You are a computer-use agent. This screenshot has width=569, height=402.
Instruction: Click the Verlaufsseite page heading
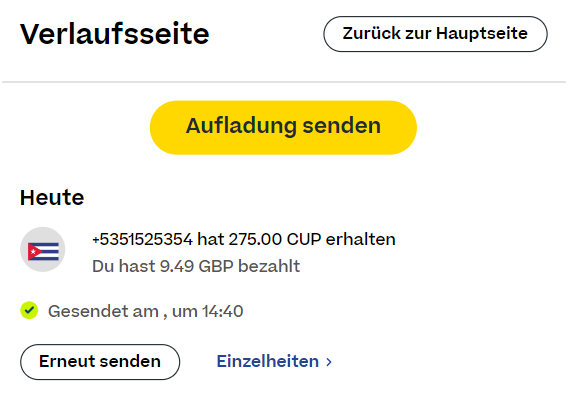tap(115, 34)
